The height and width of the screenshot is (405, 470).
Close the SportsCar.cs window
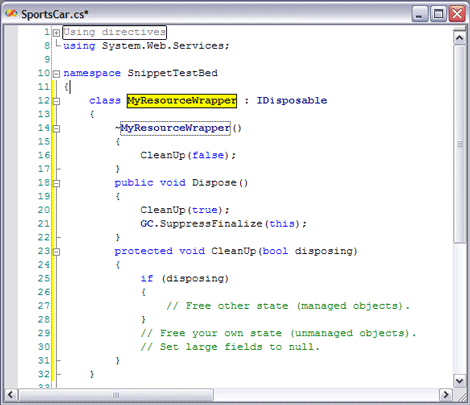[457, 14]
